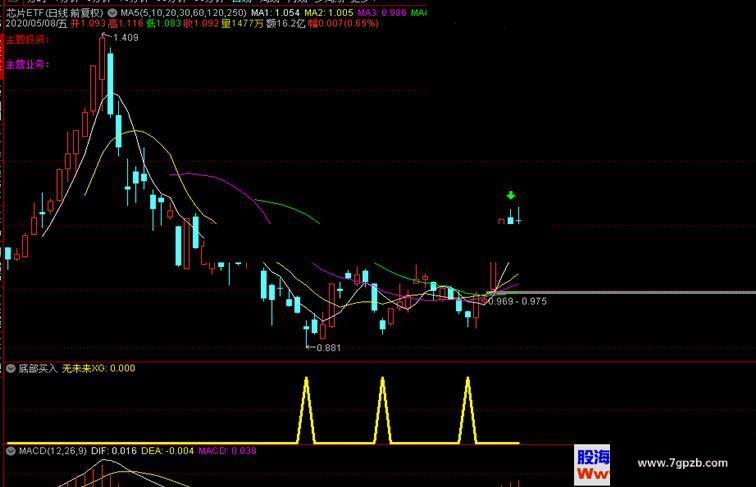Select the MA3: 0.986 value
This screenshot has height=487, width=756.
click(382, 13)
